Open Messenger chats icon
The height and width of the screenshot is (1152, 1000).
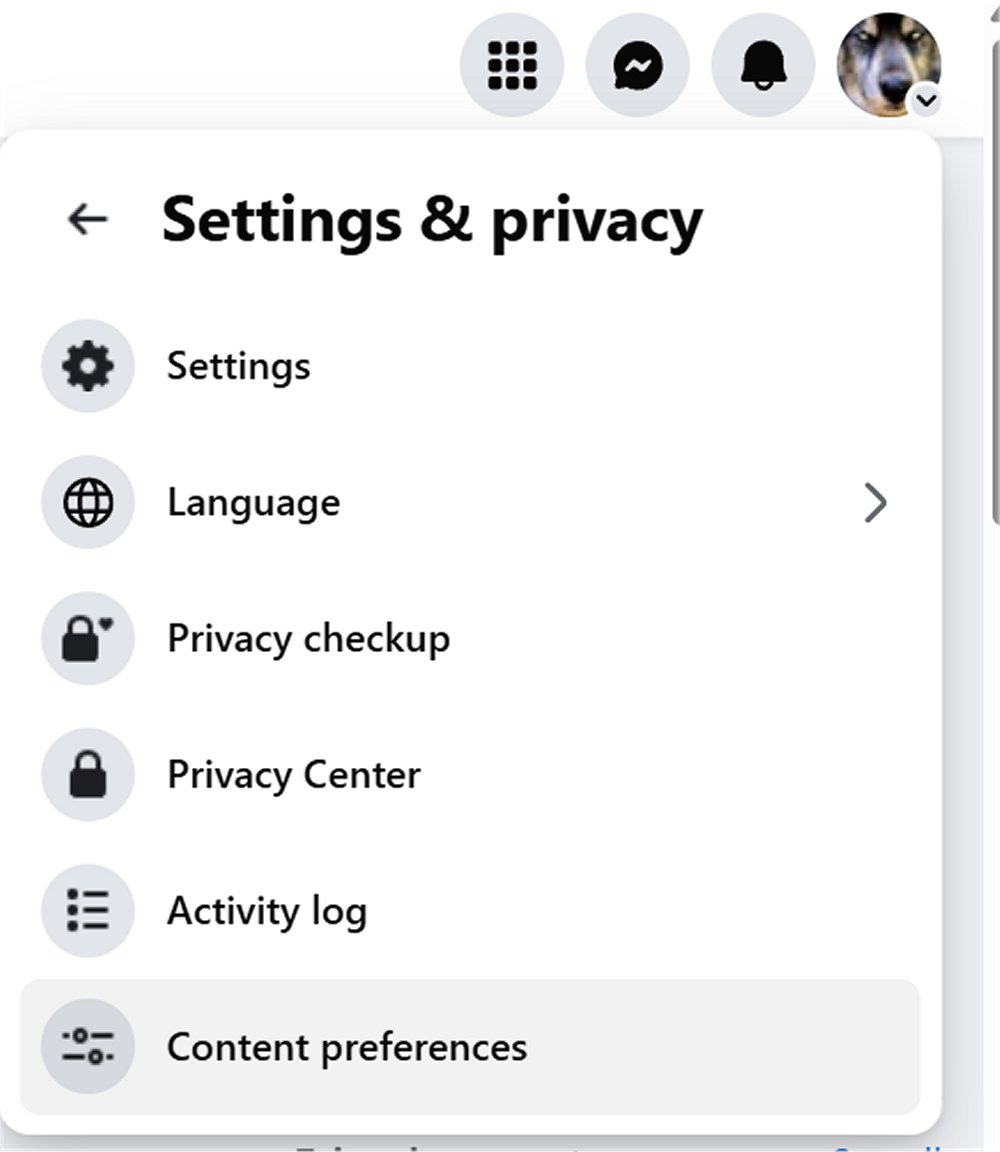coord(637,66)
